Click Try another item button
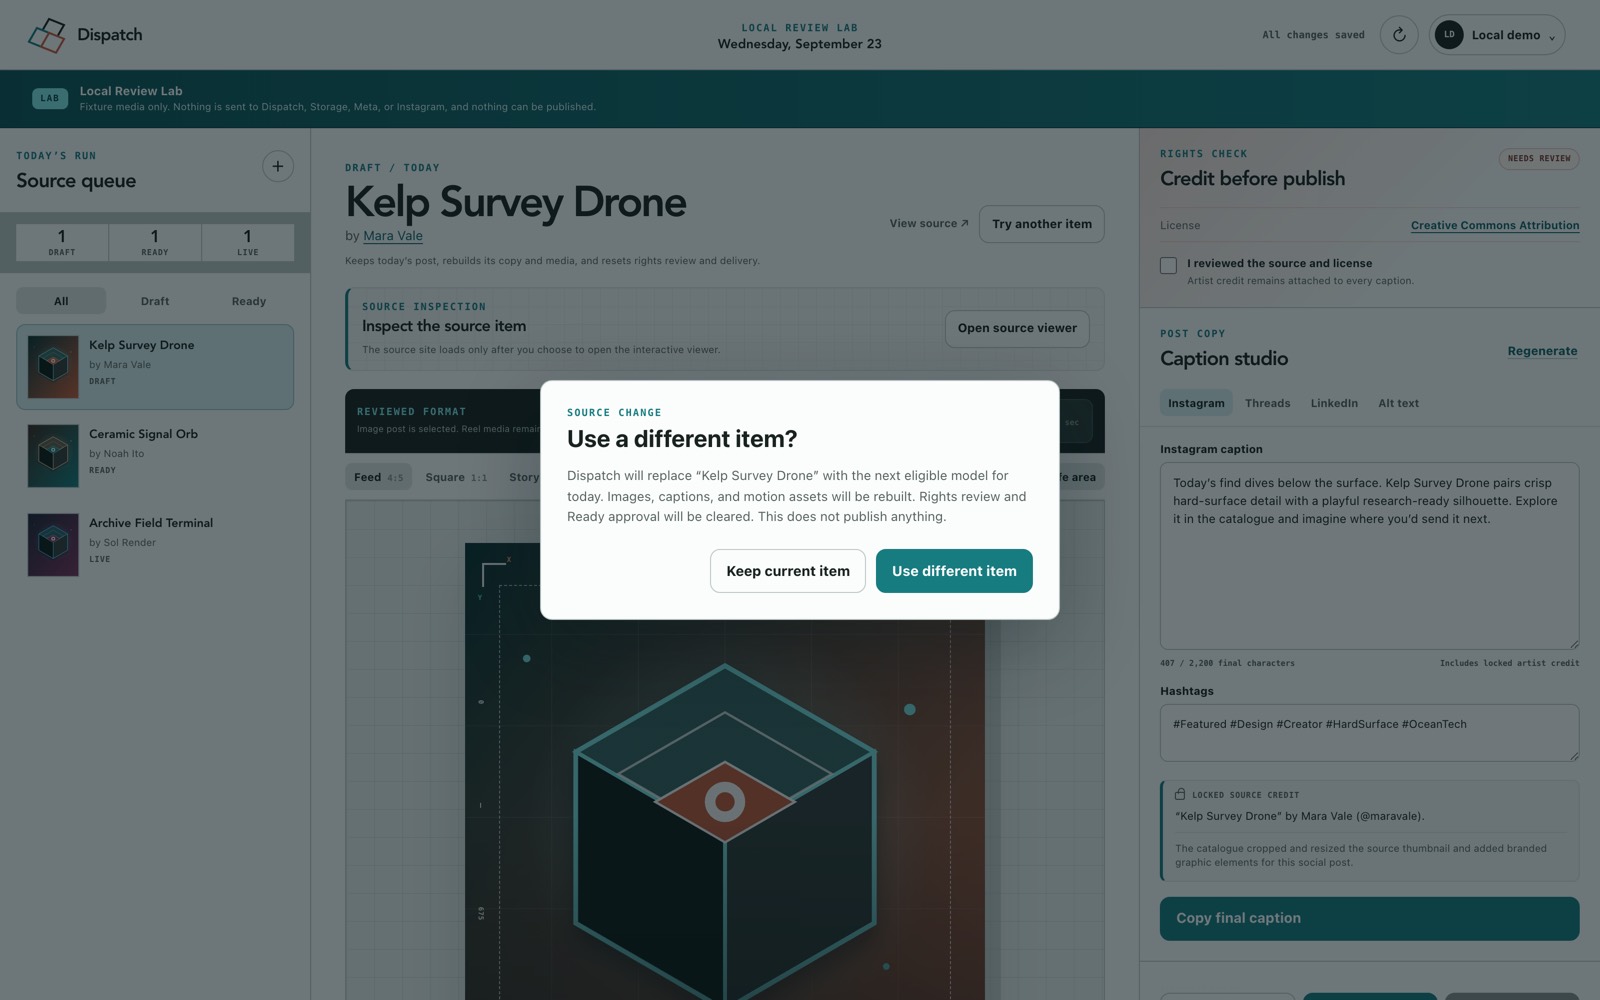Image resolution: width=1600 pixels, height=1000 pixels. [1041, 224]
